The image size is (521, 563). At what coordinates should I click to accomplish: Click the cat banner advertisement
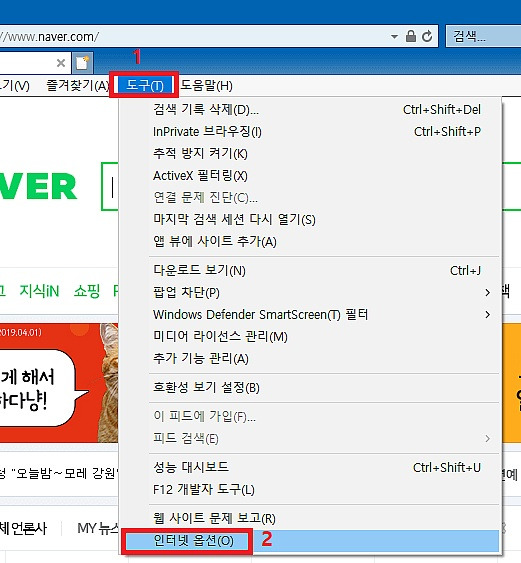[x=59, y=383]
